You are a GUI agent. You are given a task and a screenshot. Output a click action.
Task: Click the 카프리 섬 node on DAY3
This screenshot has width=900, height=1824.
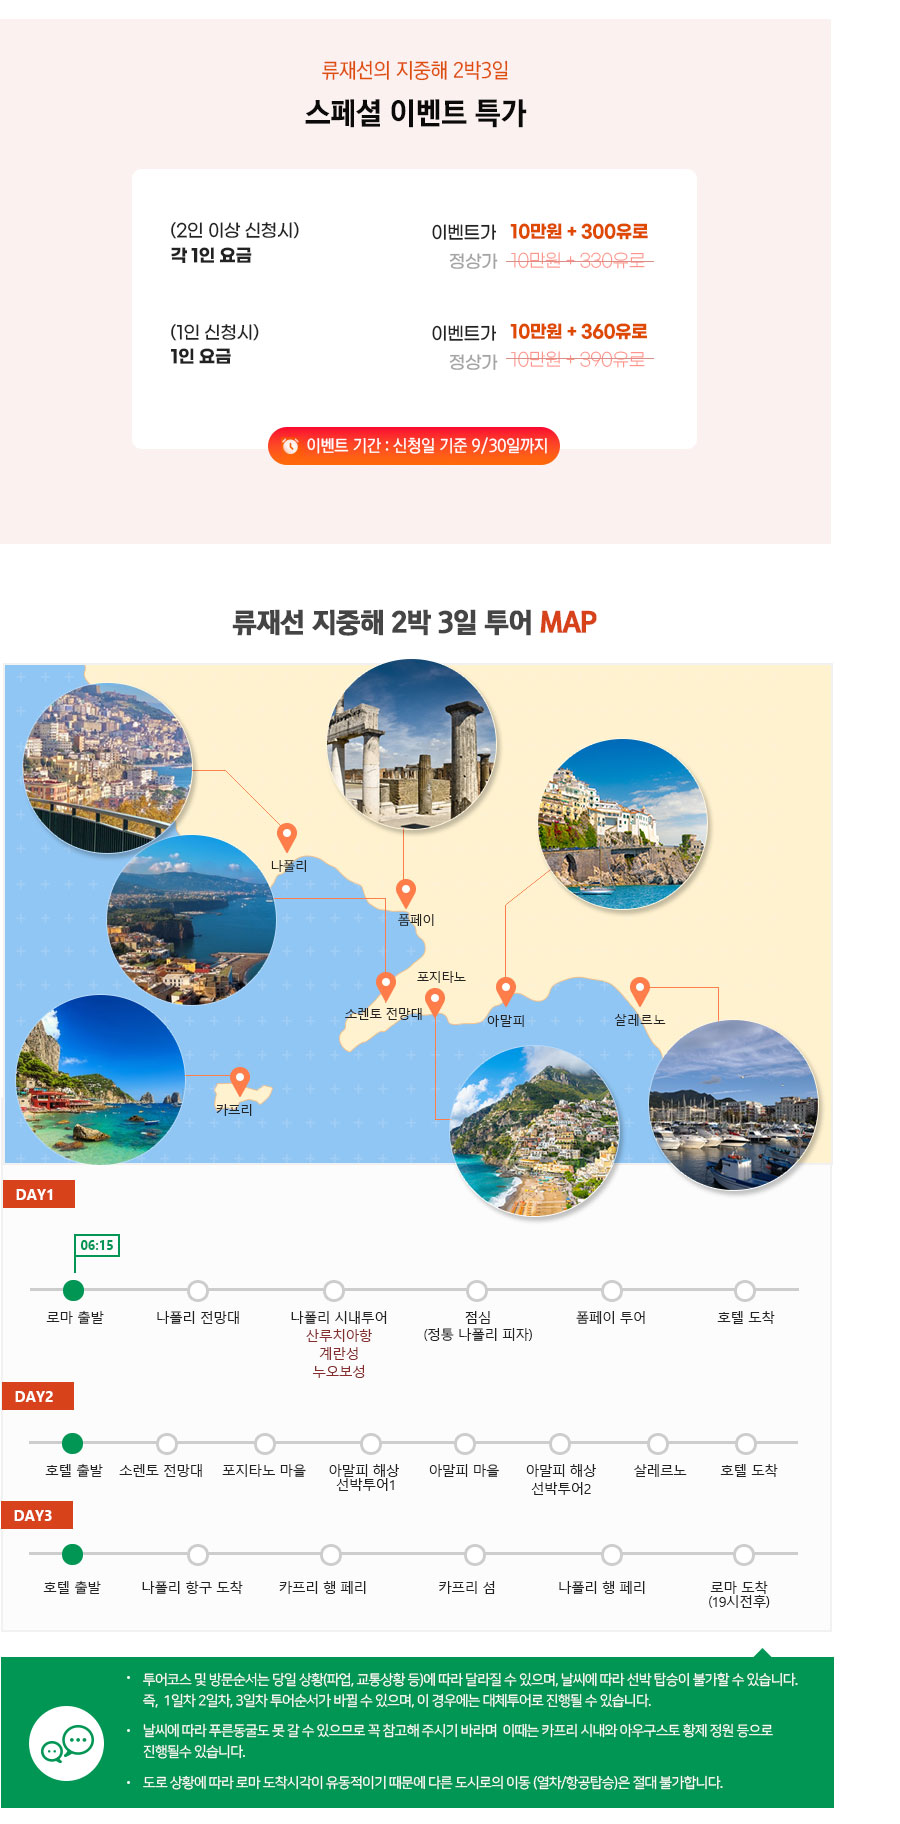(475, 1554)
